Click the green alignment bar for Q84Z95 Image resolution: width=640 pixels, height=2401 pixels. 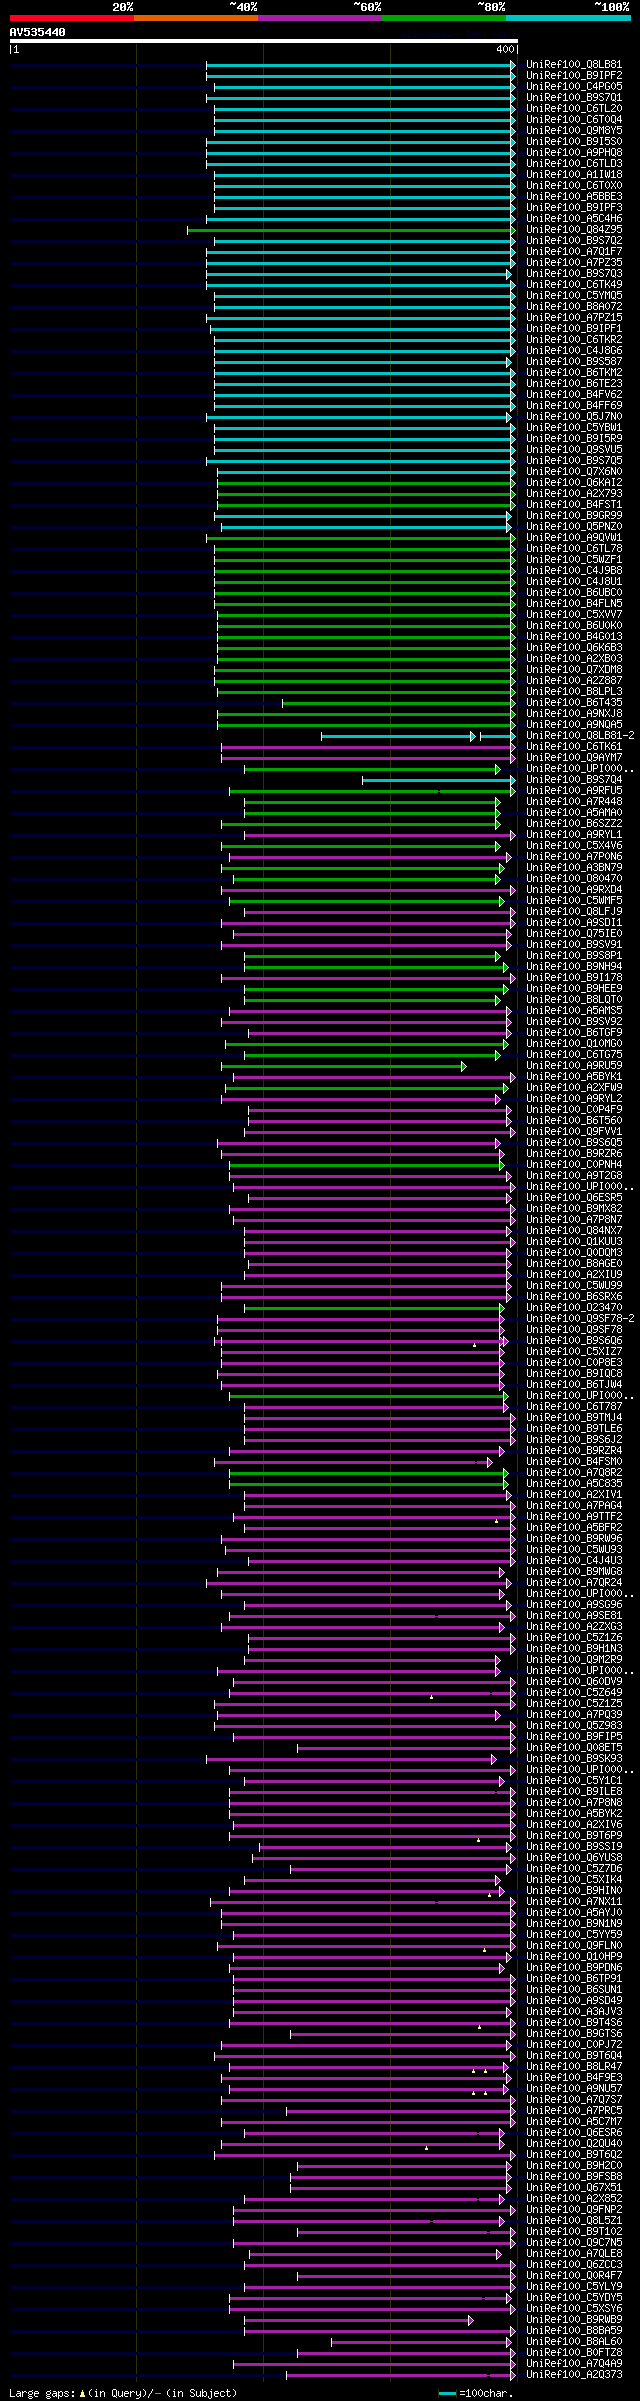tap(352, 230)
